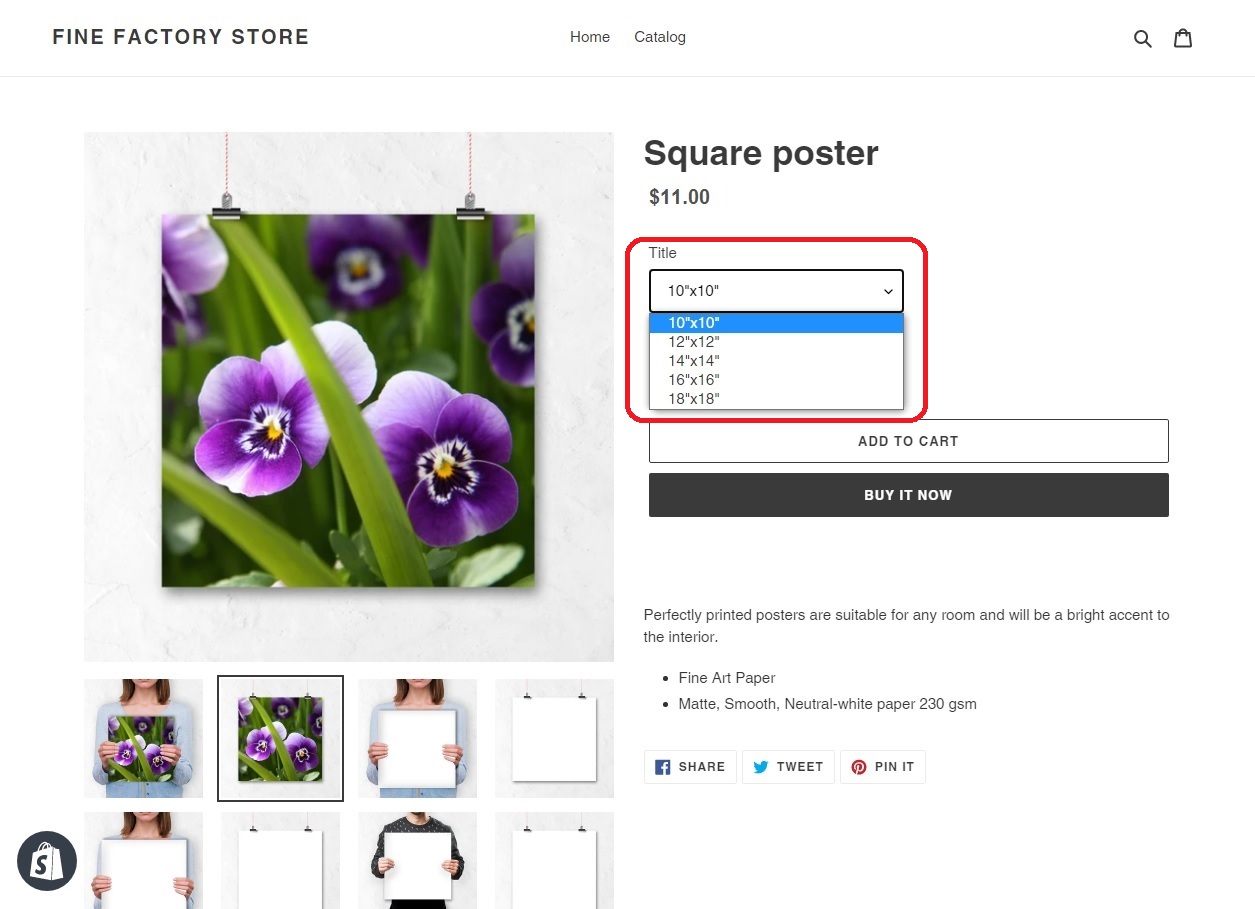Click the Square poster title
1255x909 pixels.
(761, 153)
